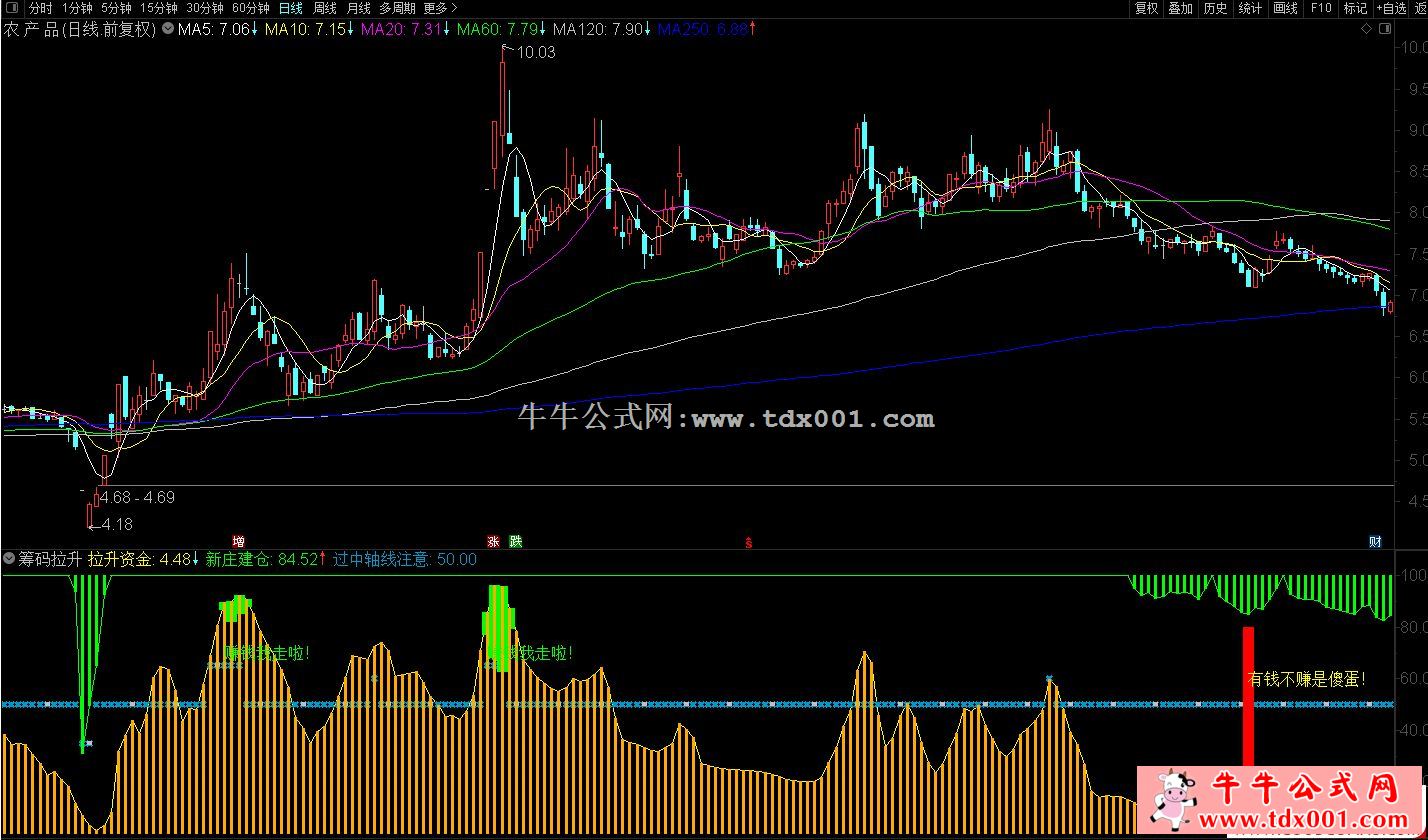Select the 60分钟 period tab
This screenshot has height=840, width=1428.
point(250,8)
